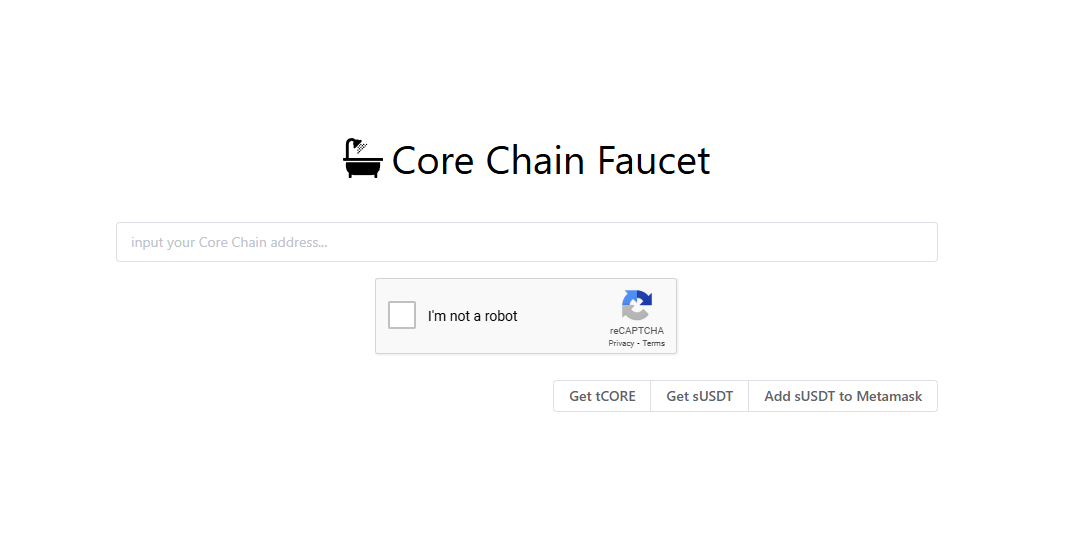The image size is (1066, 539).
Task: Click the "input your Core Chain address" placeholder
Action: click(x=229, y=242)
